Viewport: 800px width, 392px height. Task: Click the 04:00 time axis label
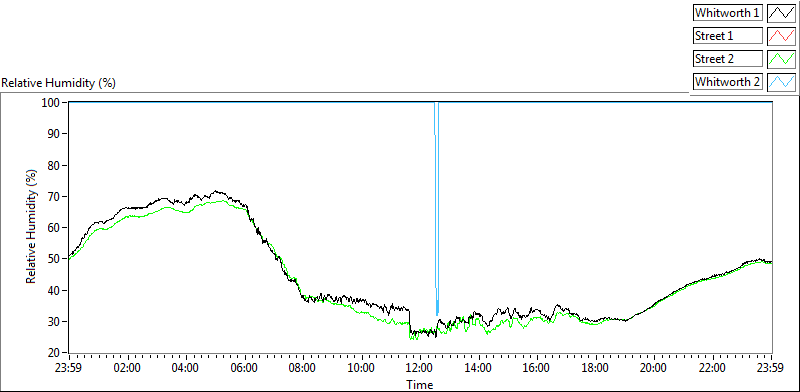click(186, 367)
